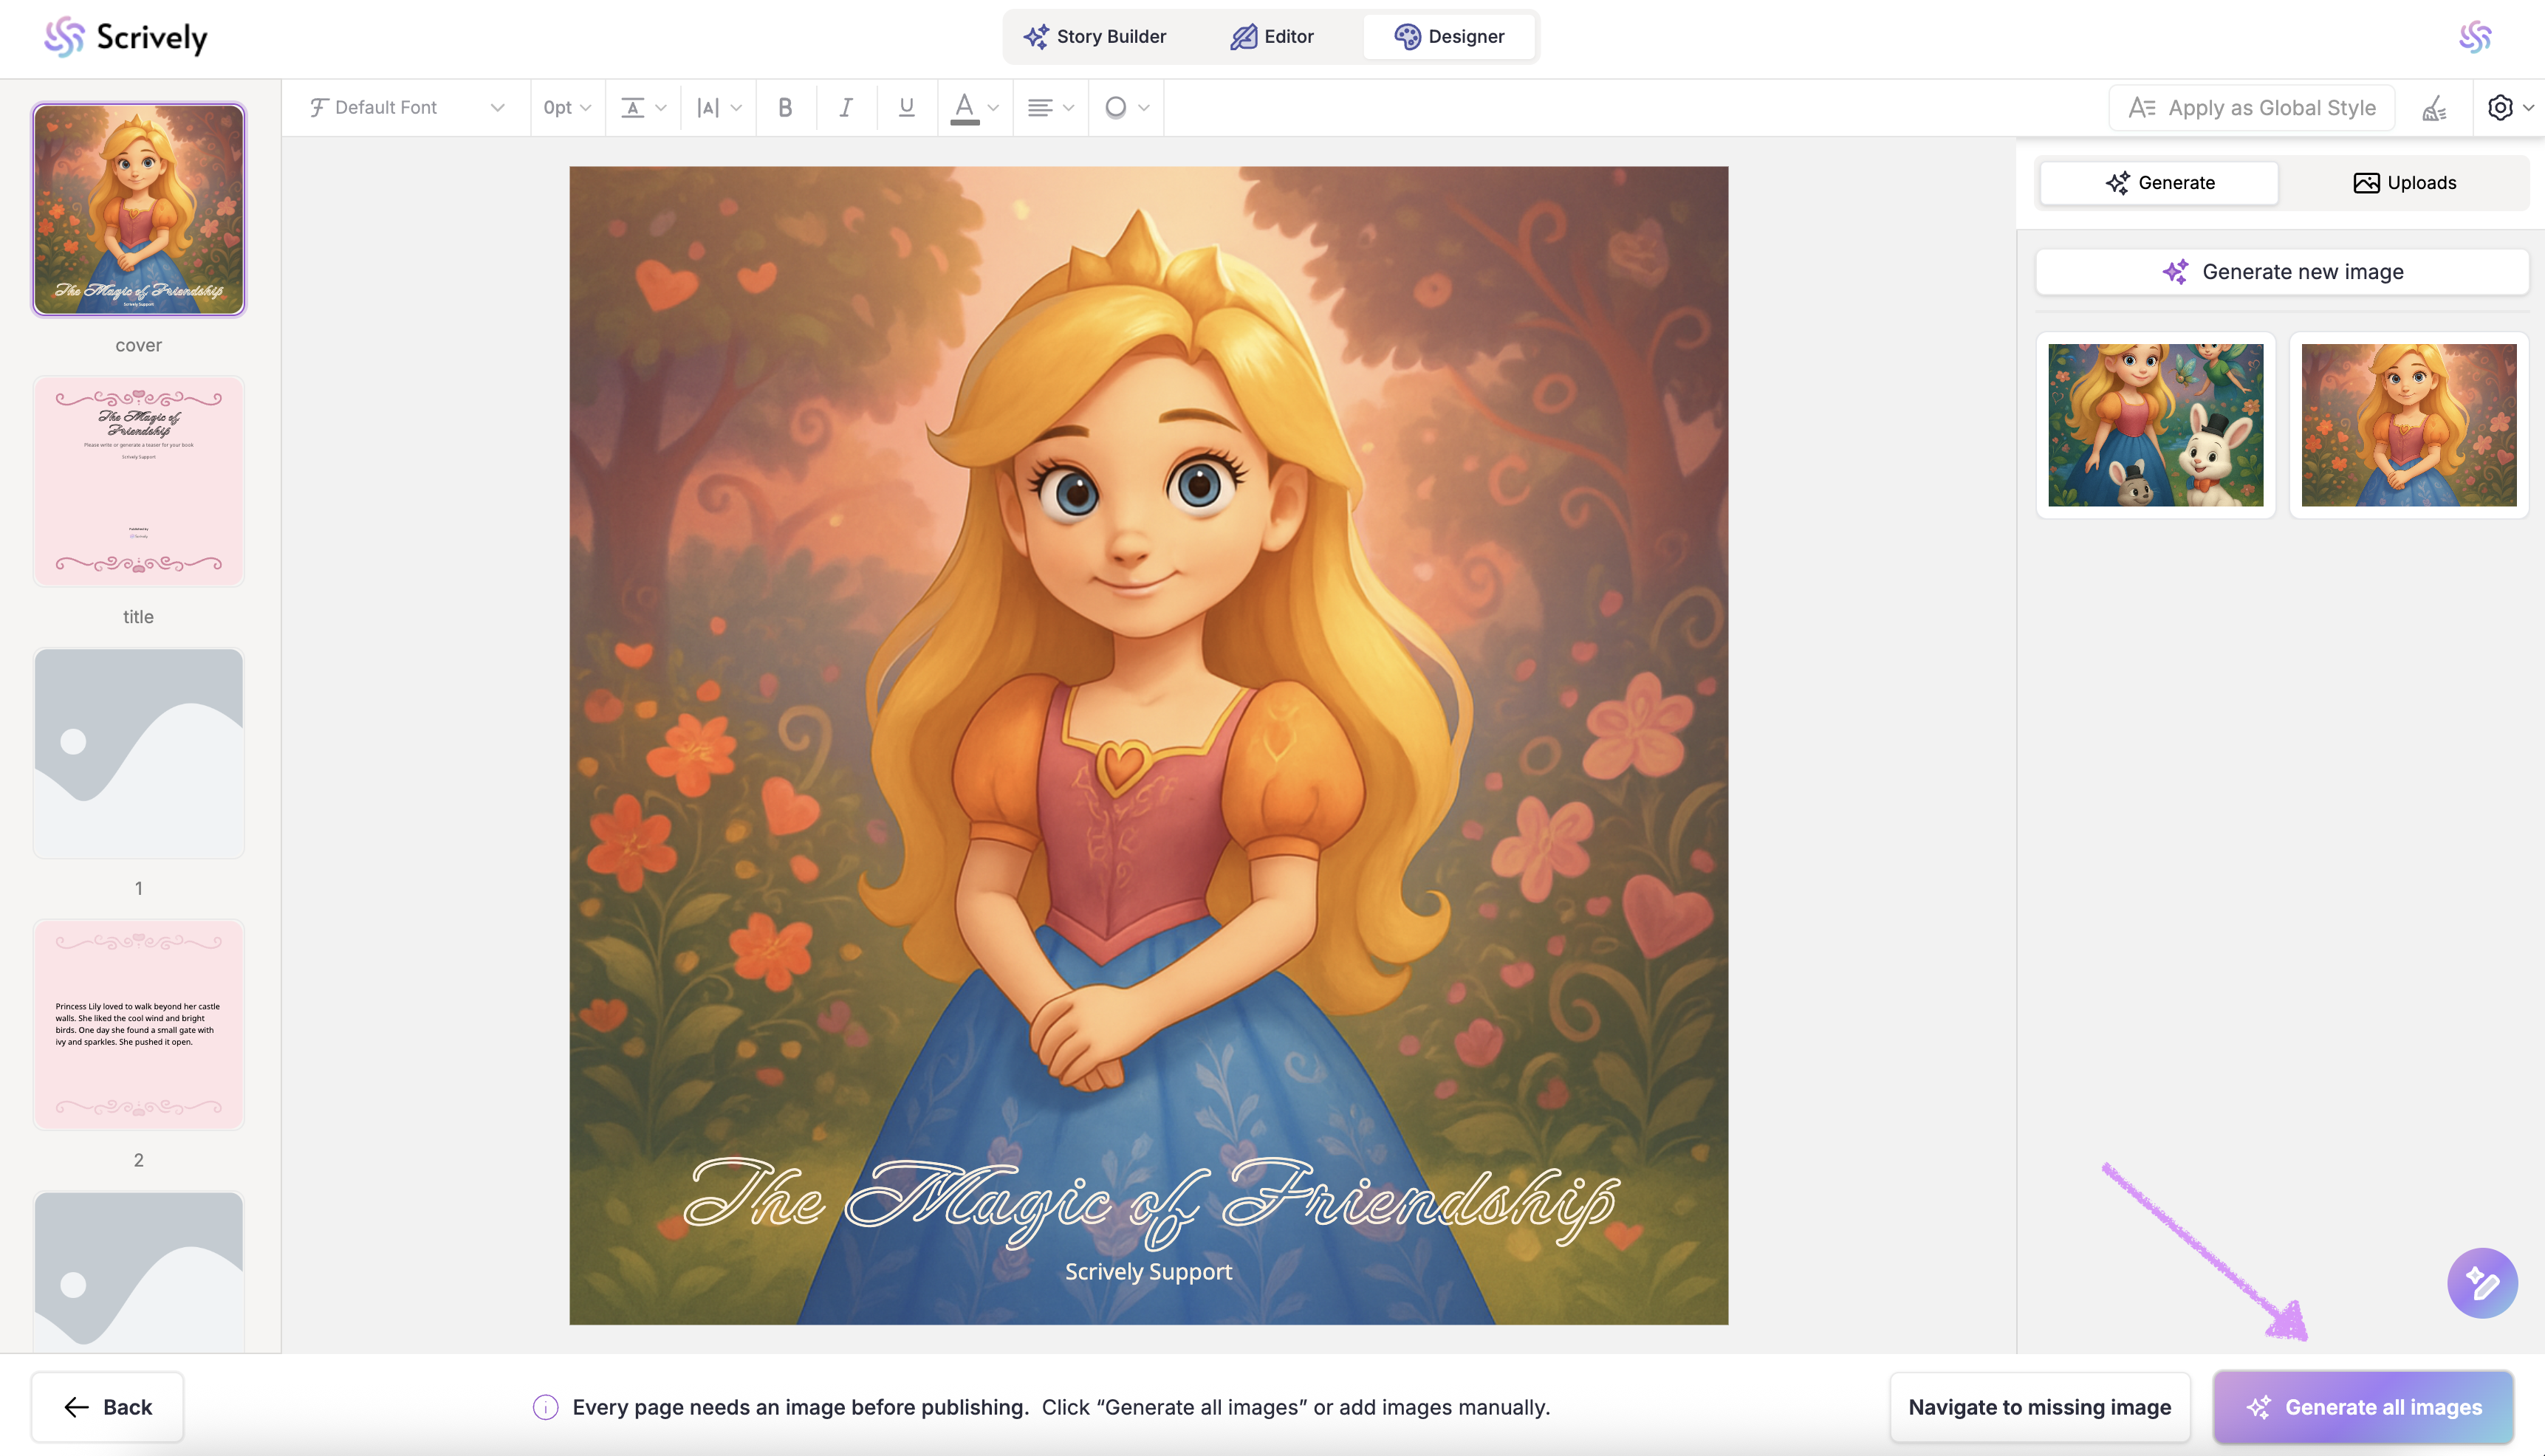Open the Default Font dropdown

tap(406, 107)
